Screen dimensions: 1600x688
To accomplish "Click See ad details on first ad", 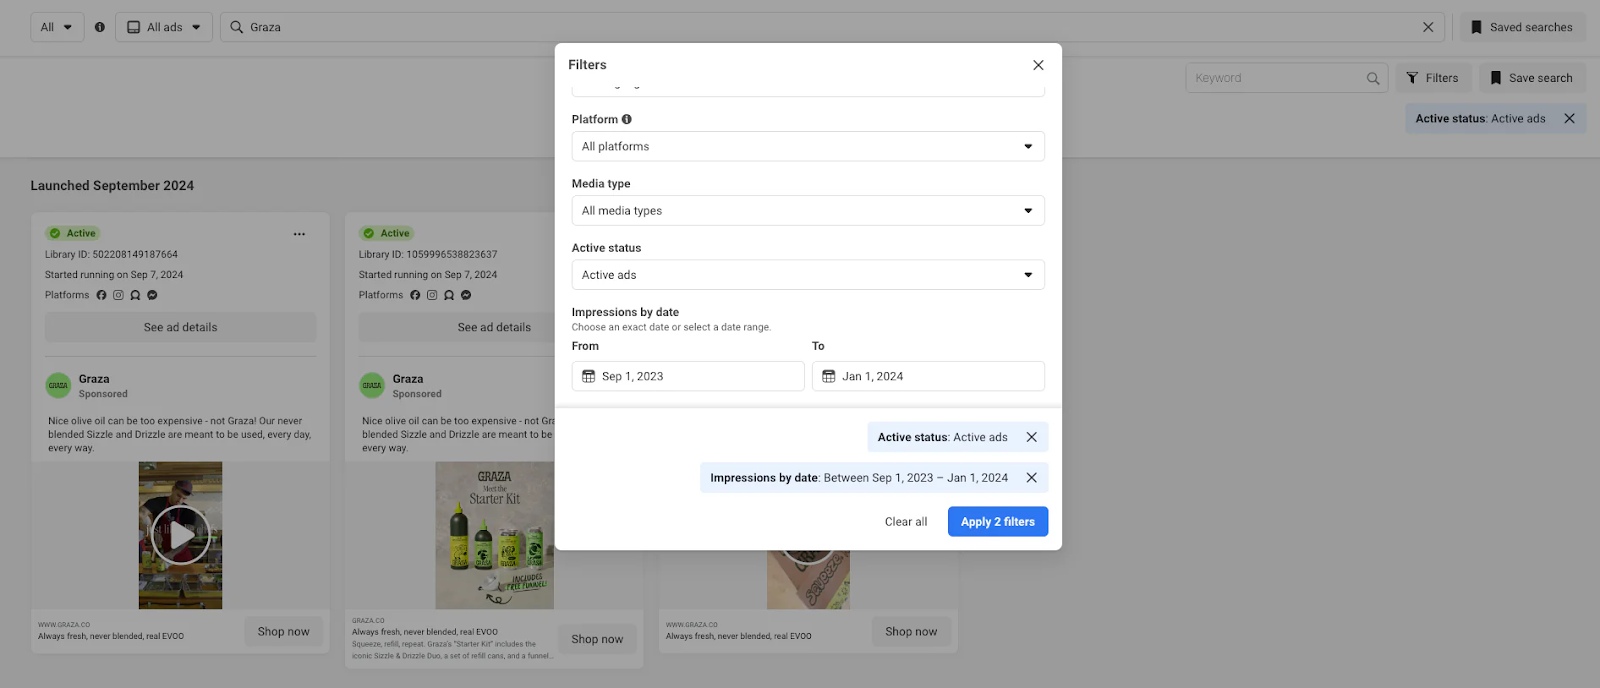I will pyautogui.click(x=180, y=327).
